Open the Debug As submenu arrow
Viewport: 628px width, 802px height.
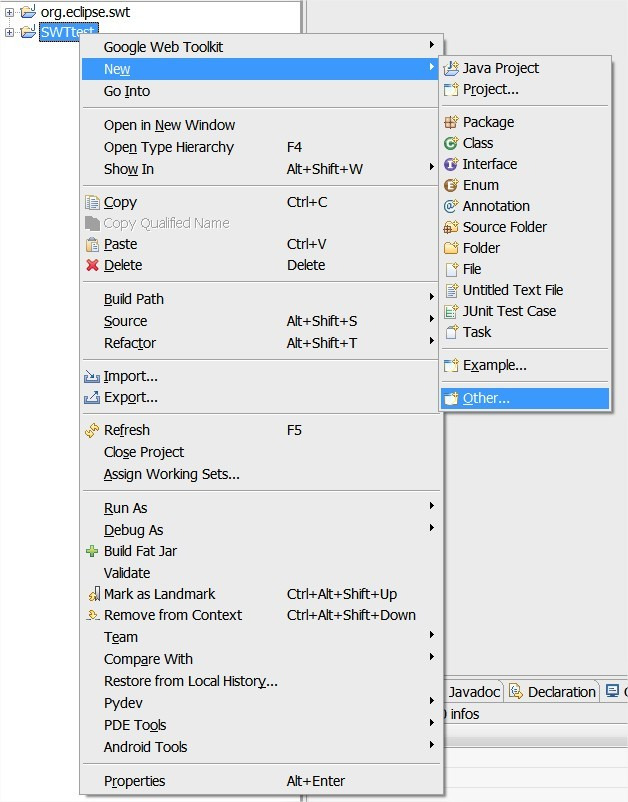pos(432,528)
